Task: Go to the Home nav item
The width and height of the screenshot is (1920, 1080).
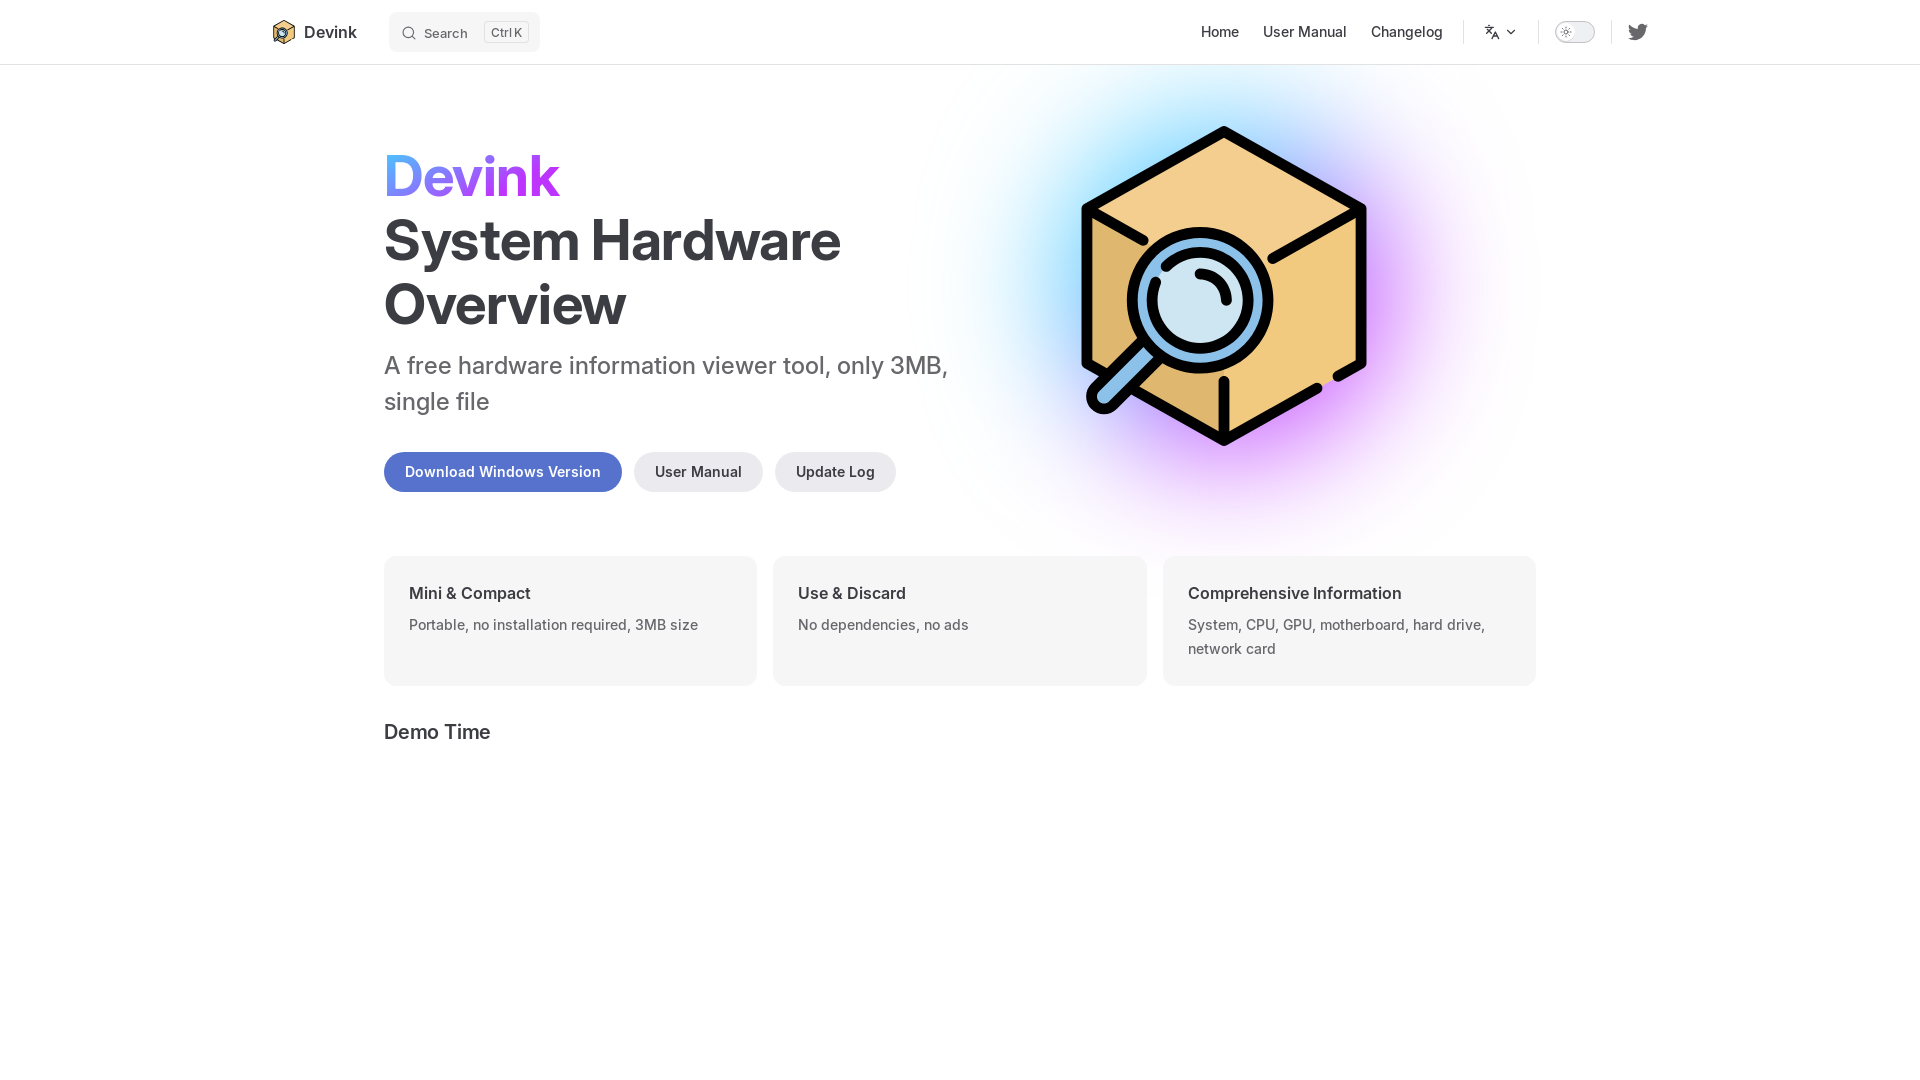Action: (x=1220, y=32)
